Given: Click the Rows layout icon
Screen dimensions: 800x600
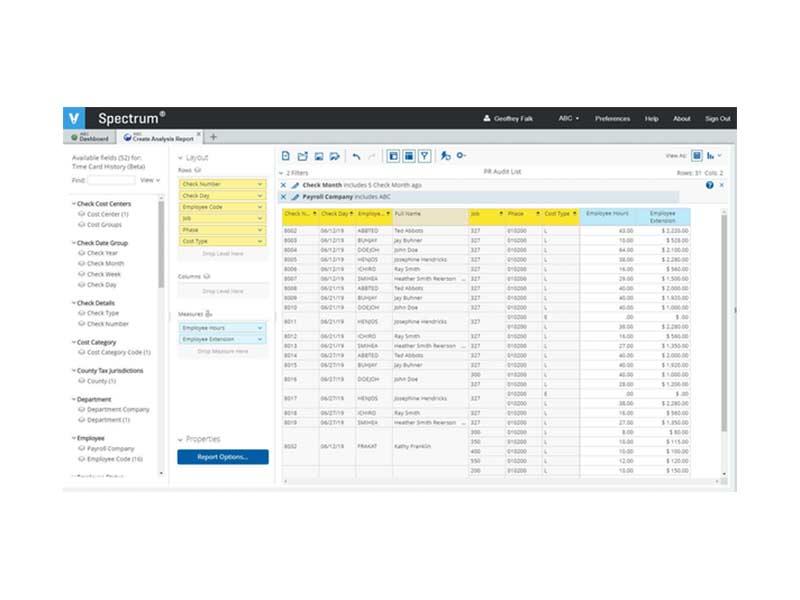Looking at the screenshot, I should click(x=198, y=170).
